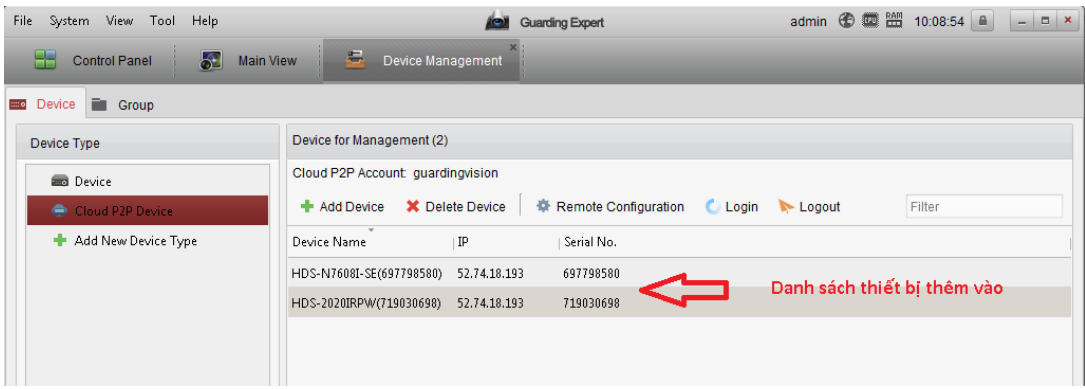Switch to the Group tab

click(123, 105)
